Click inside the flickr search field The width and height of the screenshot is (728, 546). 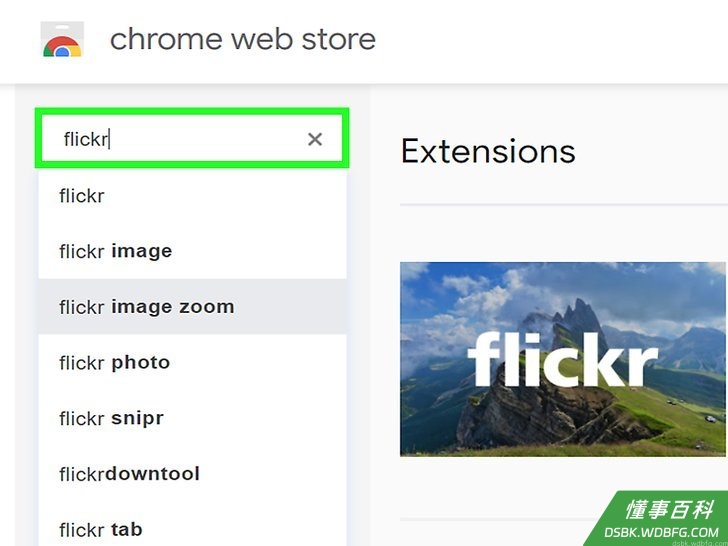pos(192,138)
